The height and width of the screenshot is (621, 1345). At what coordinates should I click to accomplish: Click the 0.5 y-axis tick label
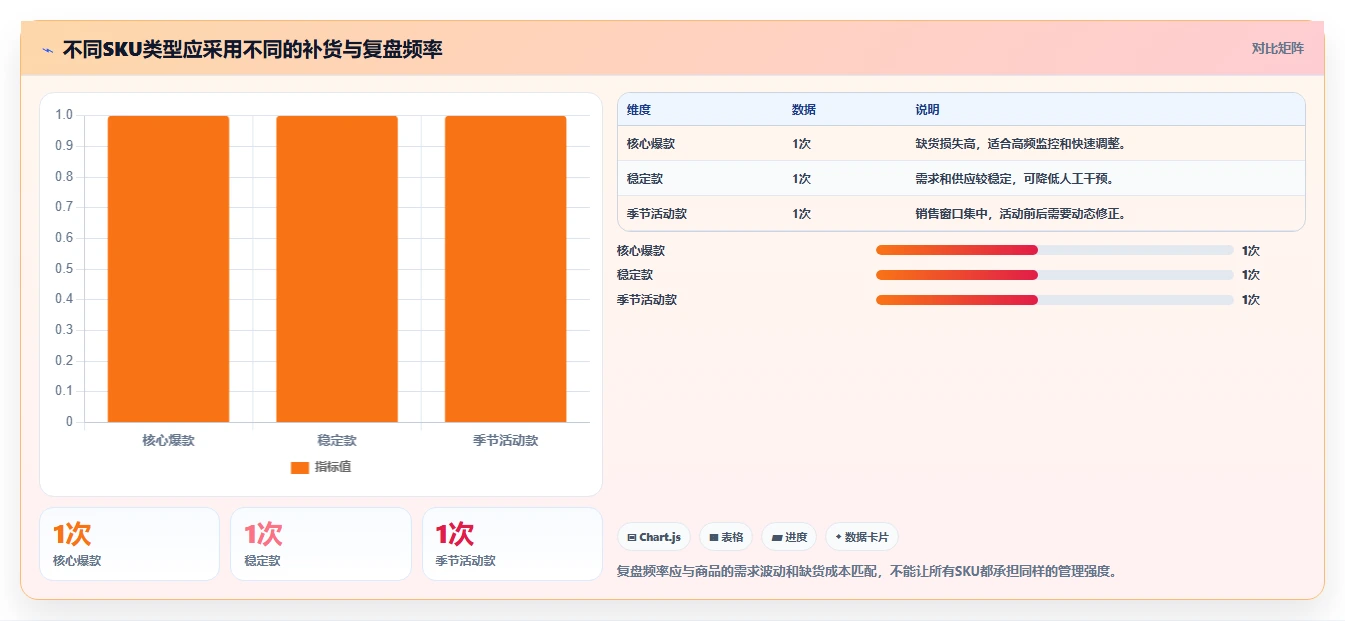(64, 268)
